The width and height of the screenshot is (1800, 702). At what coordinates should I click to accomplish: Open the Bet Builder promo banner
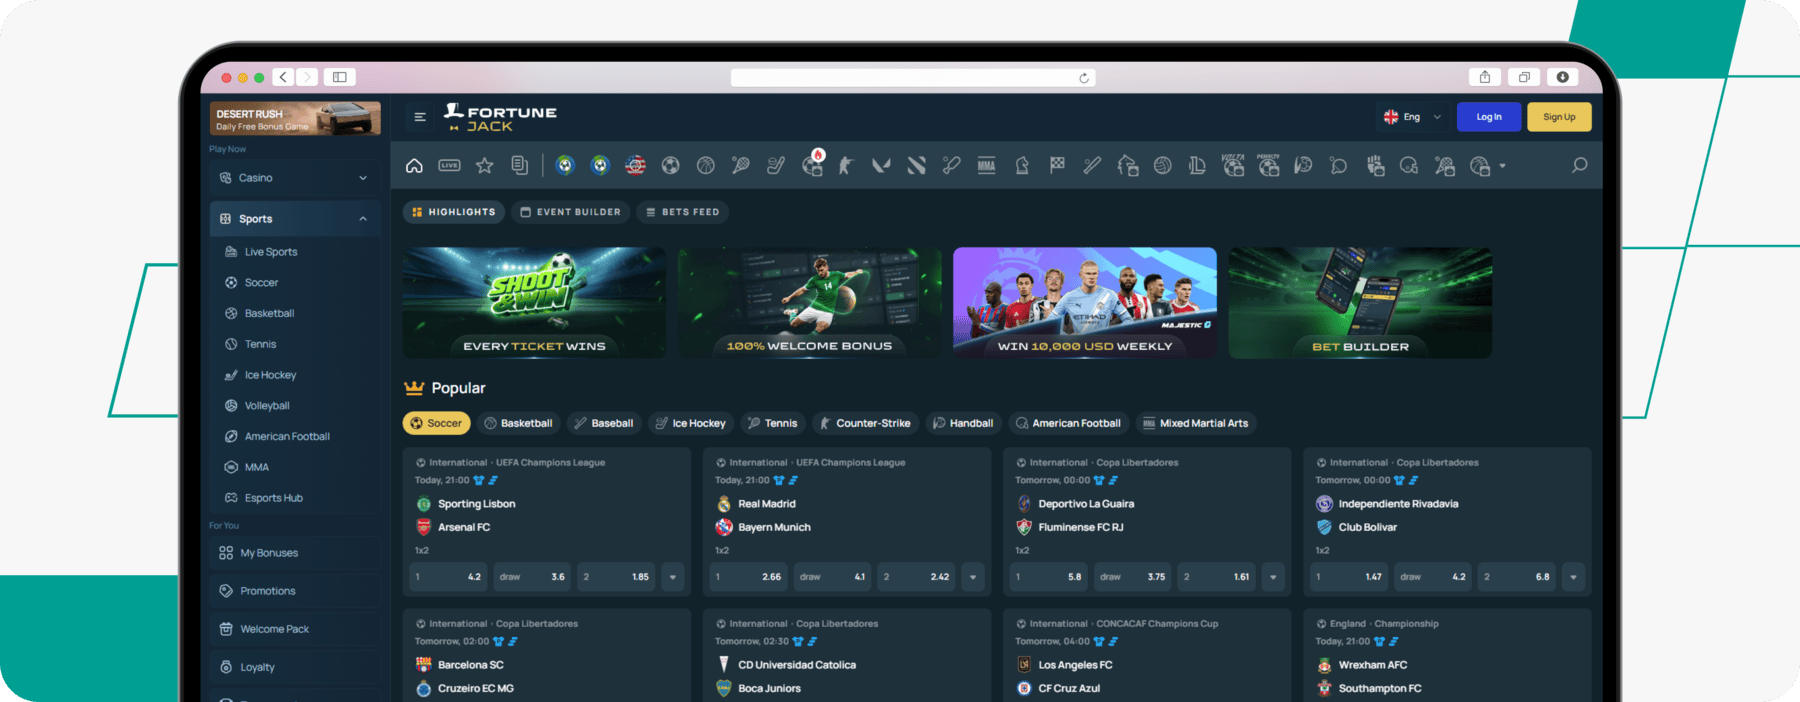1360,303
